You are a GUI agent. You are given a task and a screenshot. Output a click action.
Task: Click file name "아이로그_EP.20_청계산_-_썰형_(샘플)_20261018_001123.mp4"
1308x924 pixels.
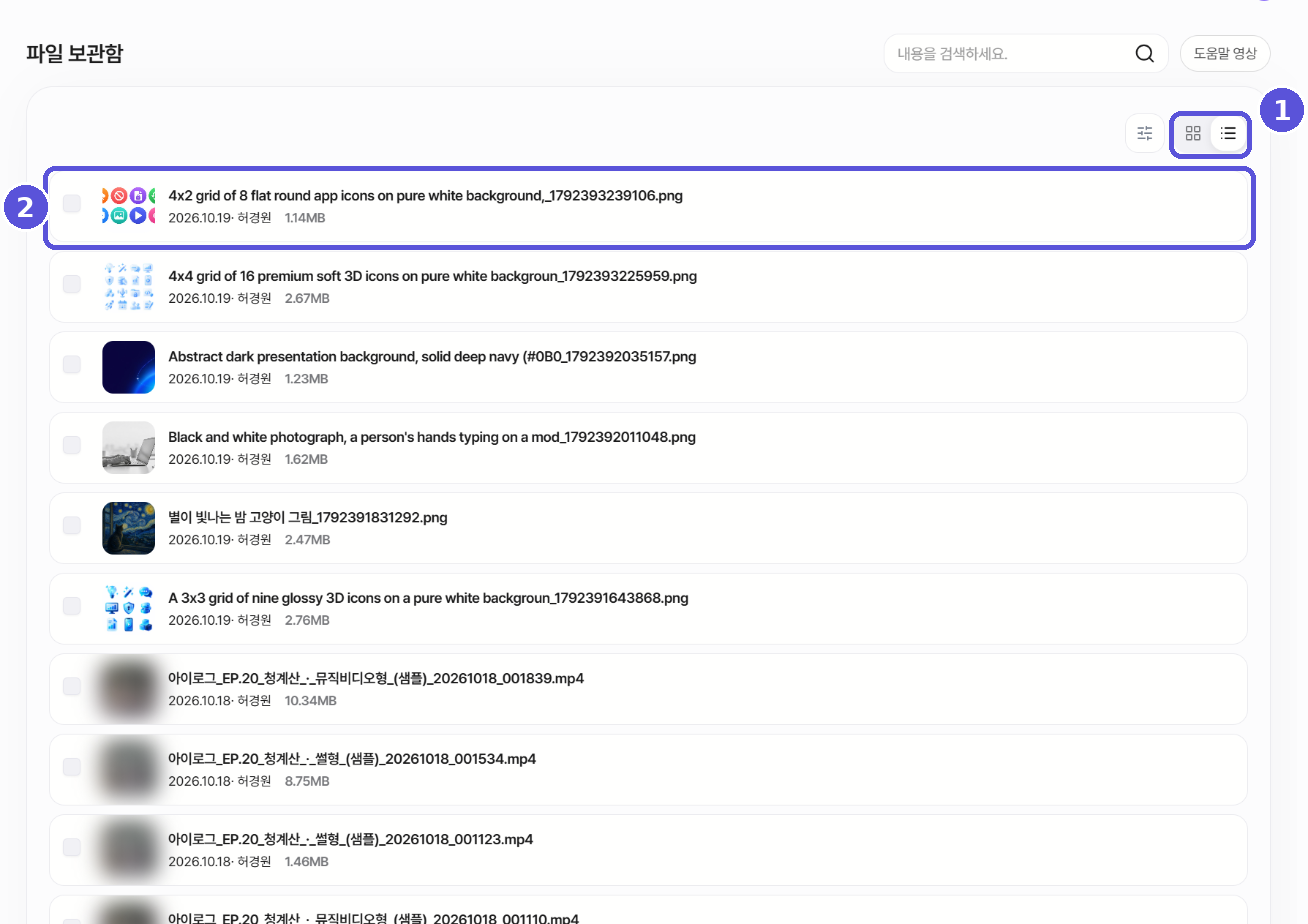(x=351, y=840)
